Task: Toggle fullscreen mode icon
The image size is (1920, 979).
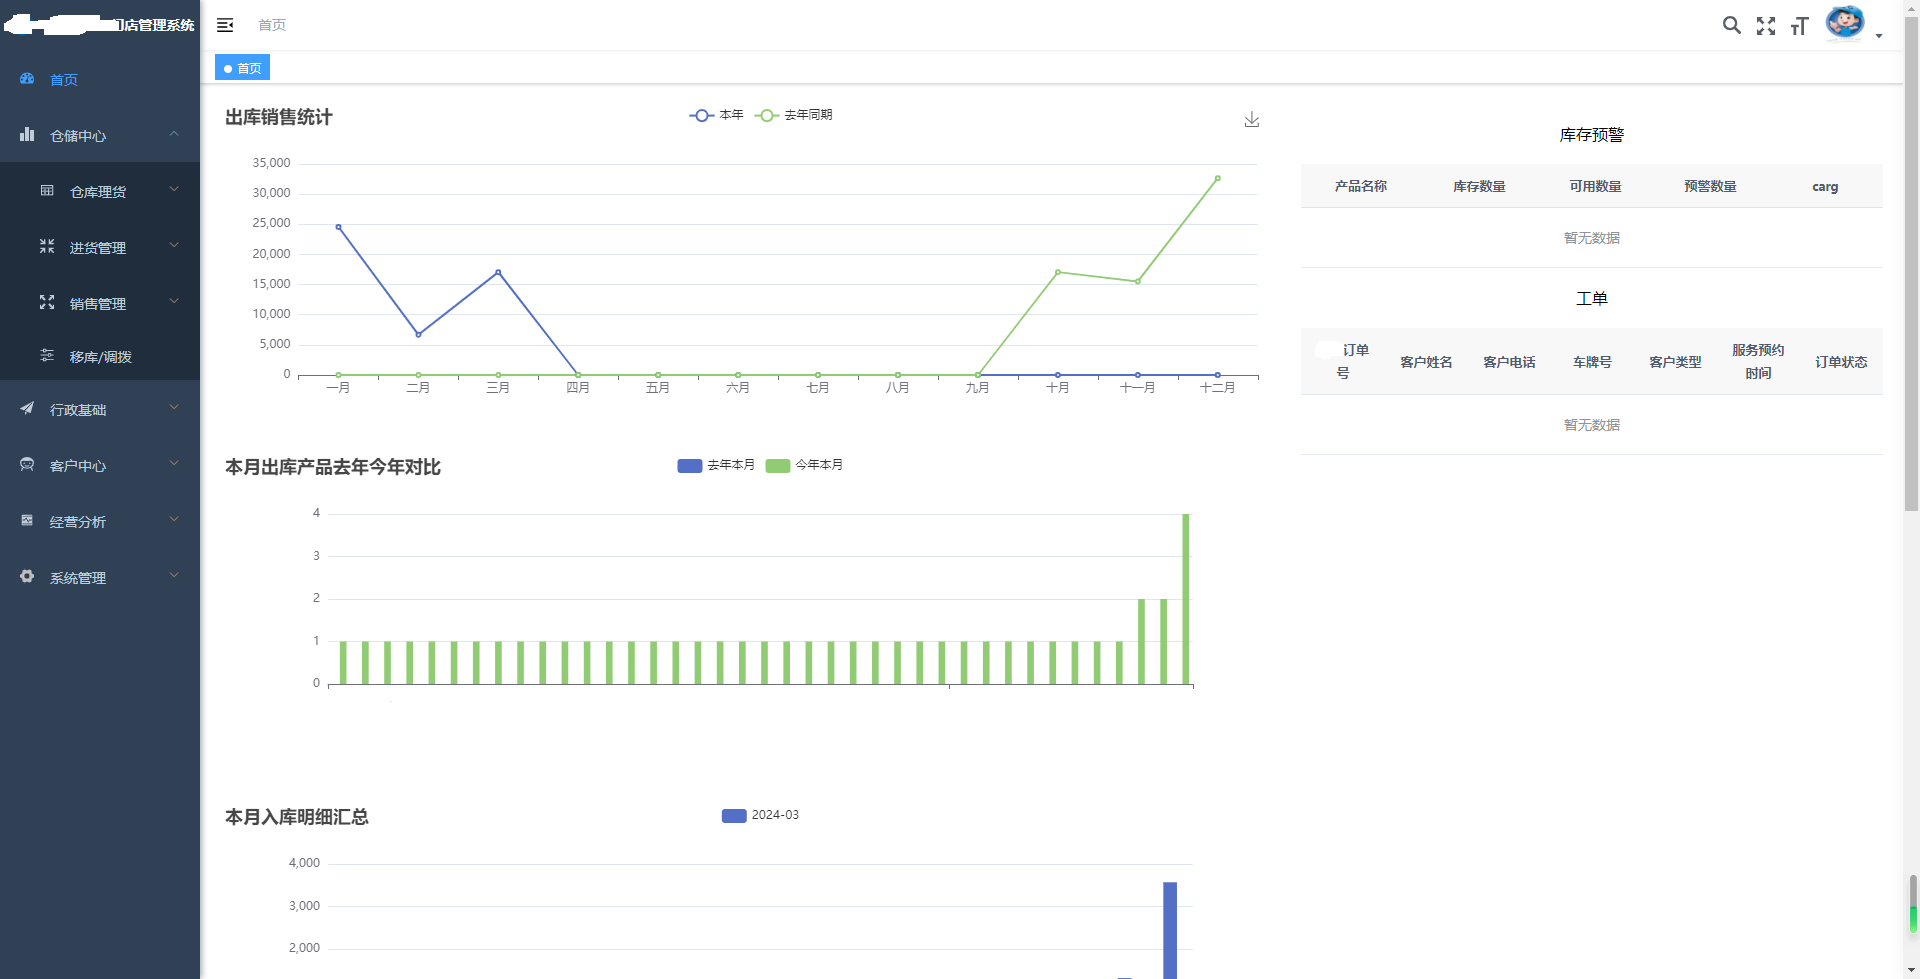Action: tap(1766, 26)
